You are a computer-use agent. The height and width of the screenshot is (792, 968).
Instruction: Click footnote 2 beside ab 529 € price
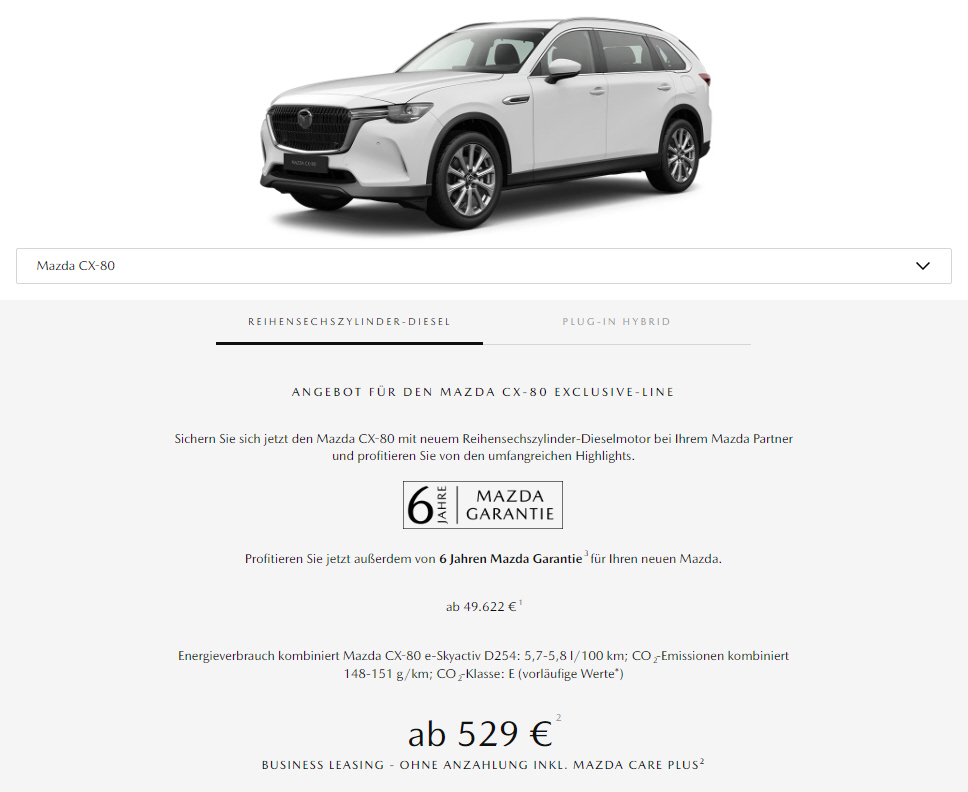tap(559, 717)
